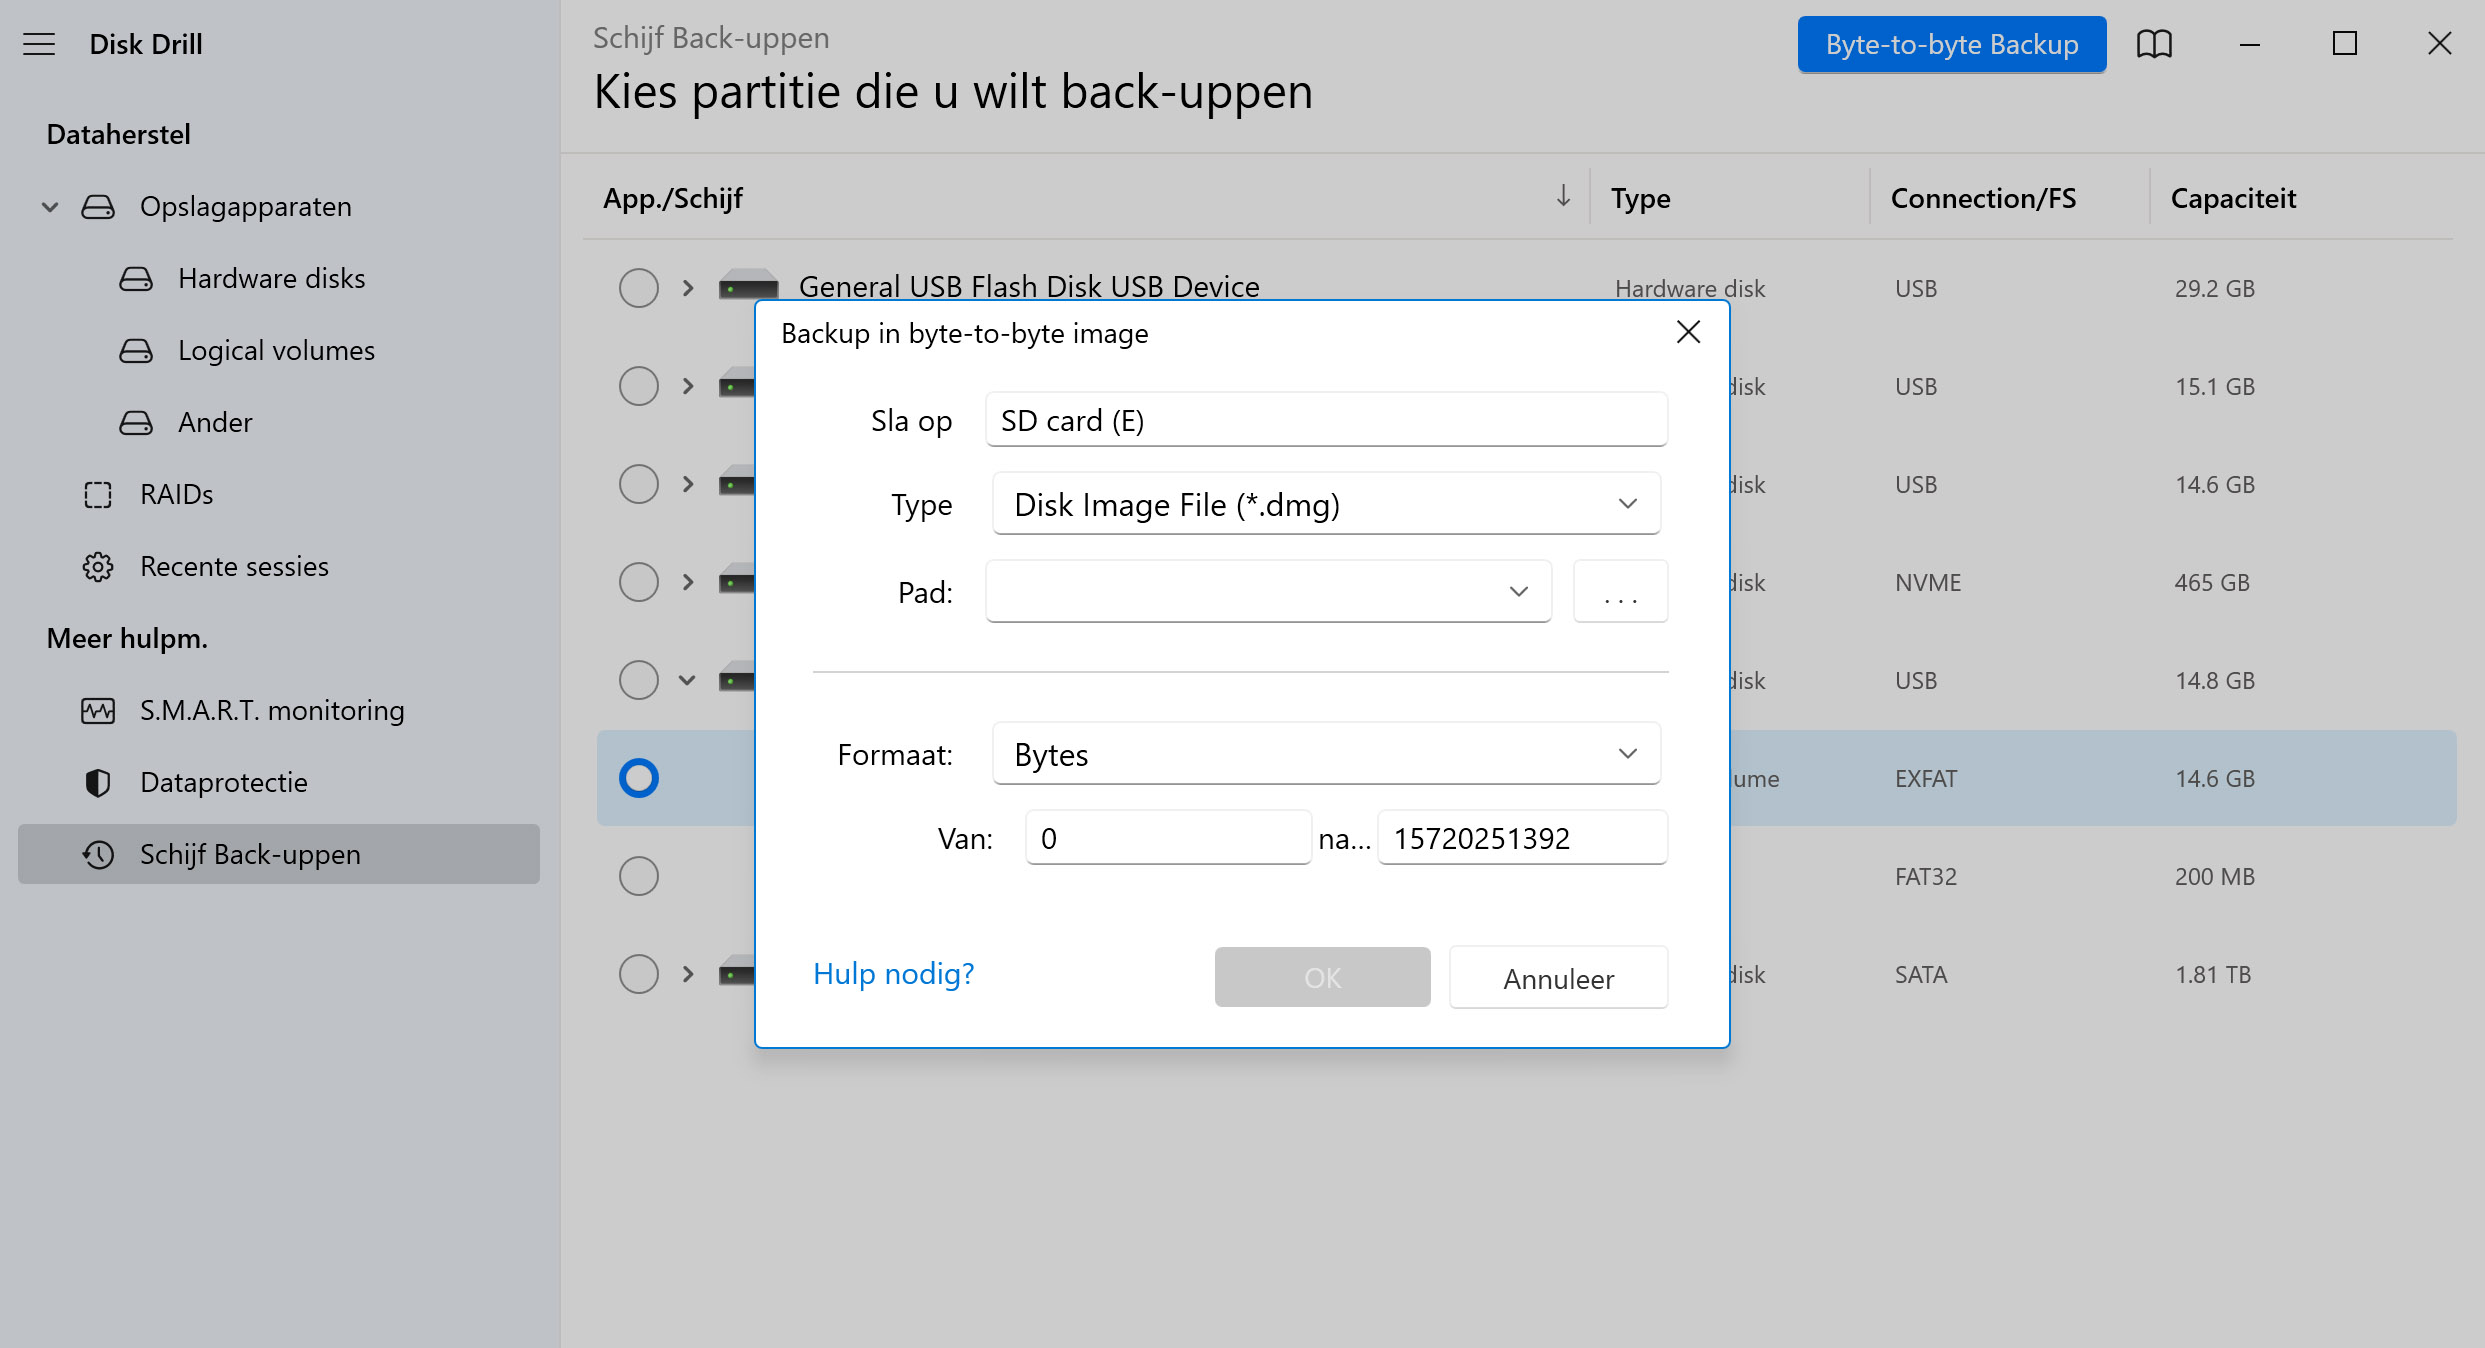Open the Hulp nodig? link
Image resolution: width=2485 pixels, height=1348 pixels.
tap(893, 973)
